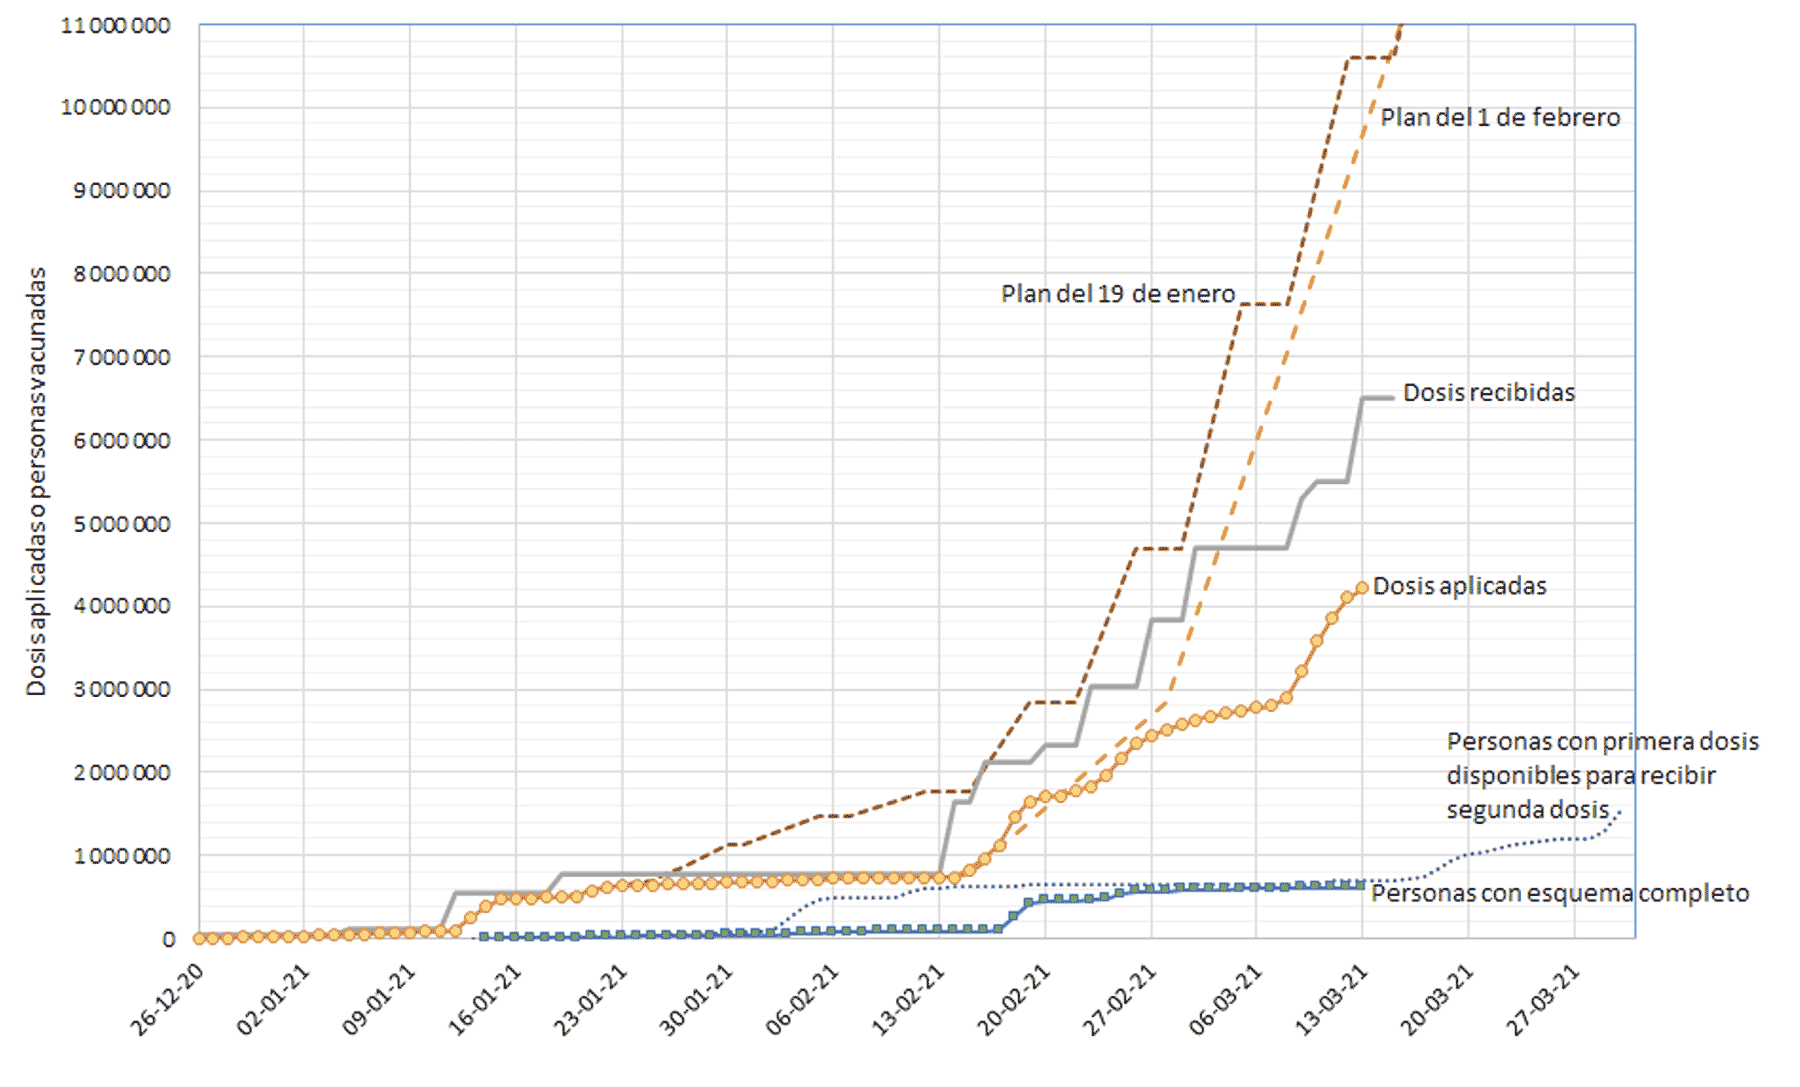Click the 'Plan del 1 de febrero' series label
Screen dimensions: 1800x1087
(x=1499, y=118)
